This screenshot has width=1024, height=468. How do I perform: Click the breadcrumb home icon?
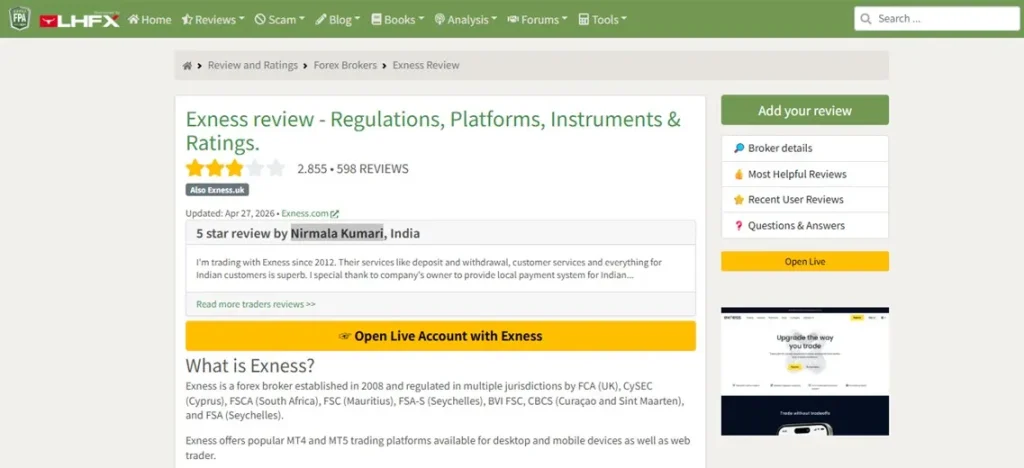coord(187,65)
